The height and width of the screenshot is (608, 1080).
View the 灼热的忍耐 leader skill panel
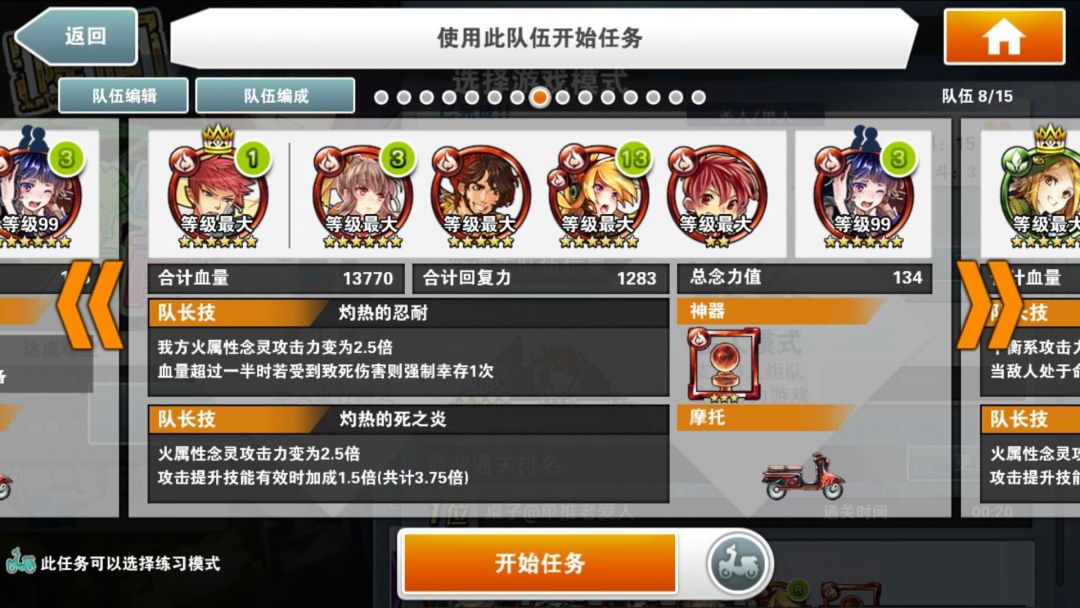click(408, 347)
